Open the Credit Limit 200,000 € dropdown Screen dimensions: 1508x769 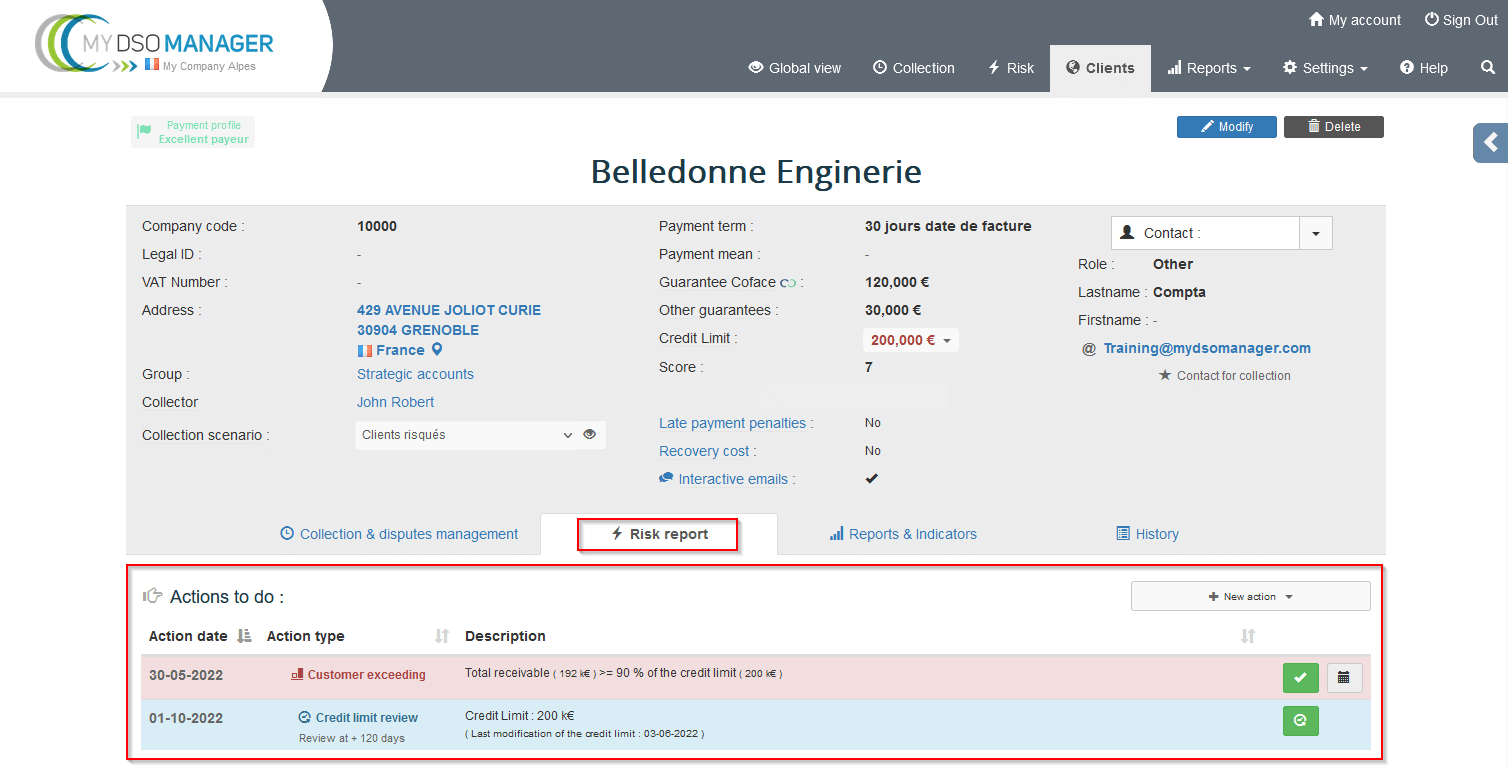coord(910,340)
